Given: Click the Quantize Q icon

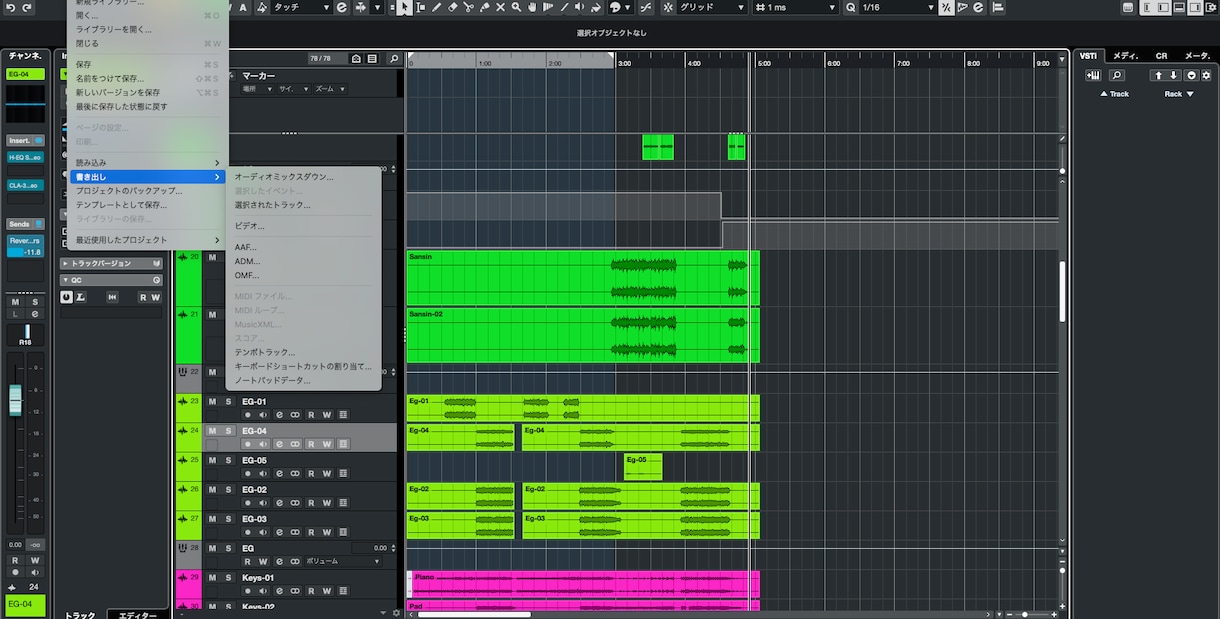Looking at the screenshot, I should click(x=851, y=7).
